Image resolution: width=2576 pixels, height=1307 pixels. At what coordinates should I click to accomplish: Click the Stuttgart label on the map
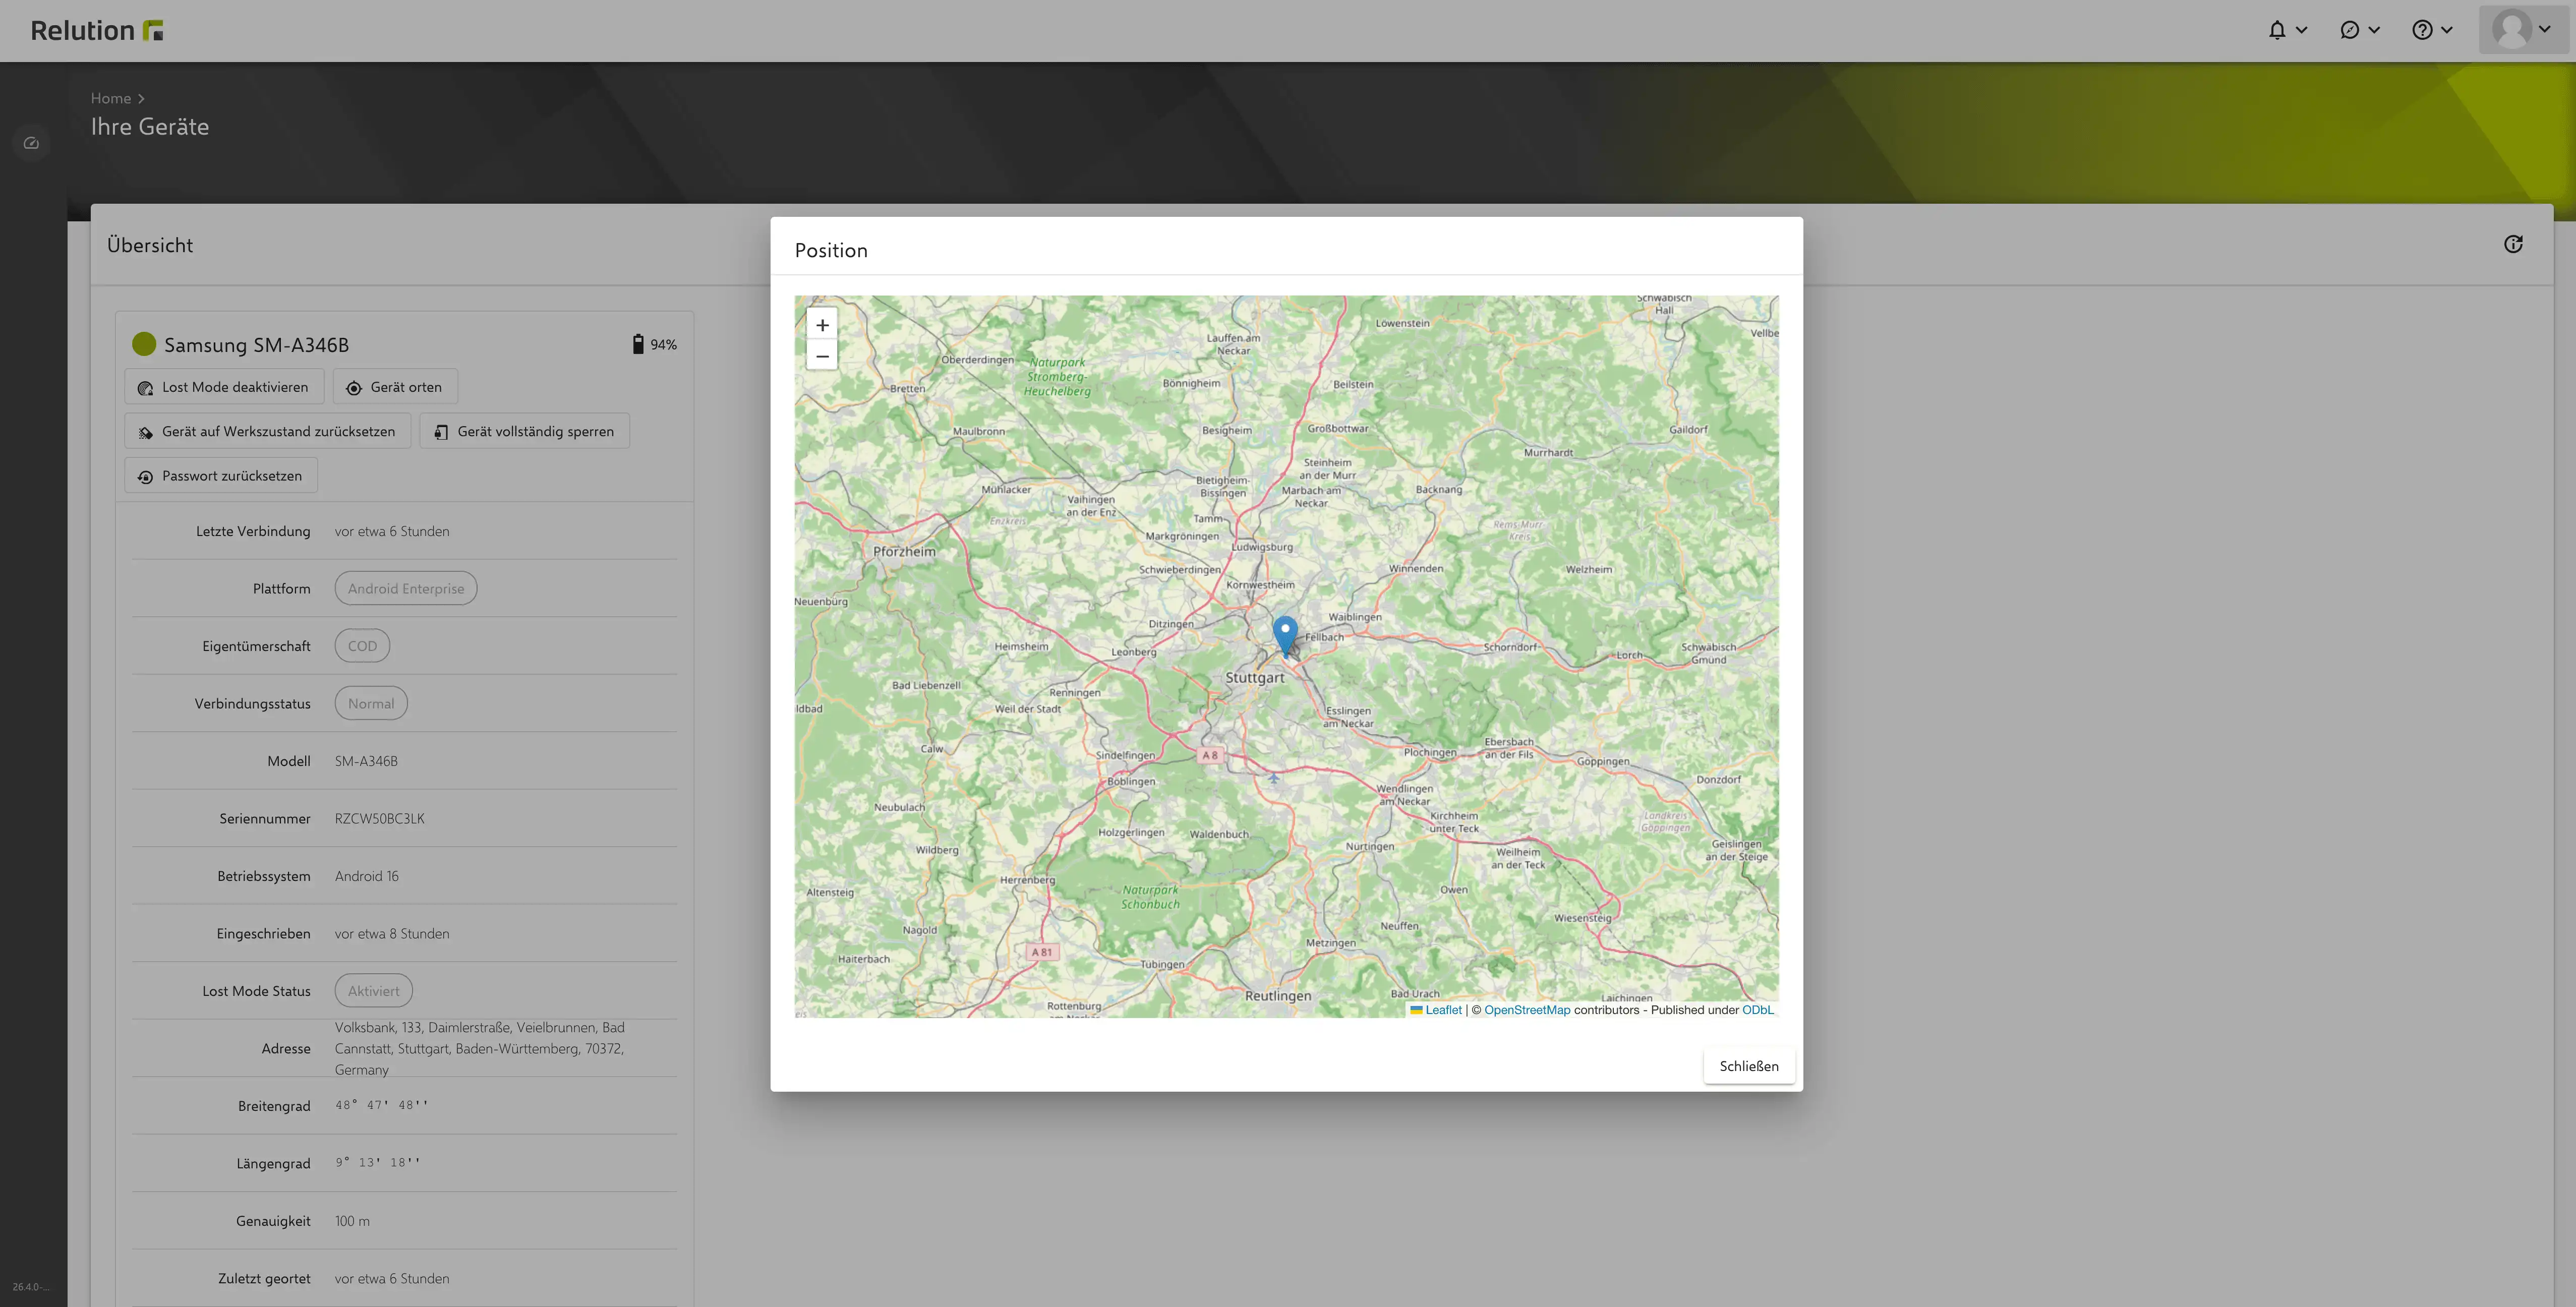click(1255, 677)
